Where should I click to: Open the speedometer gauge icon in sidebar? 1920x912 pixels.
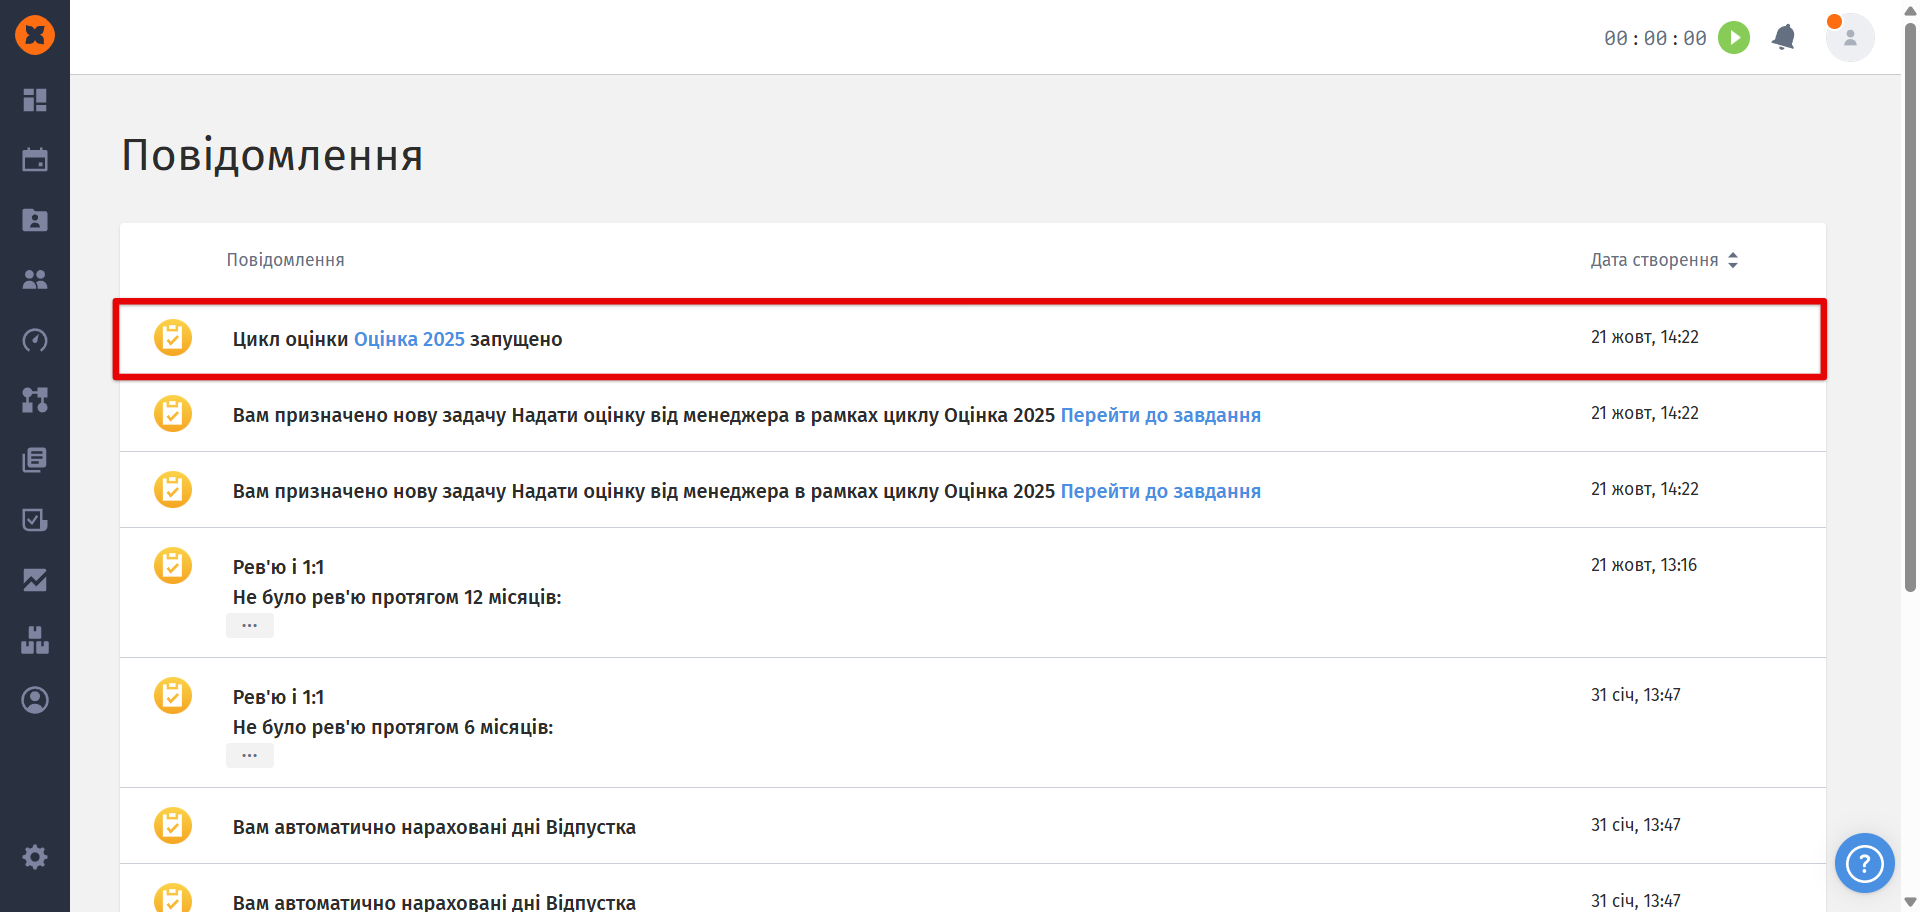pos(35,340)
